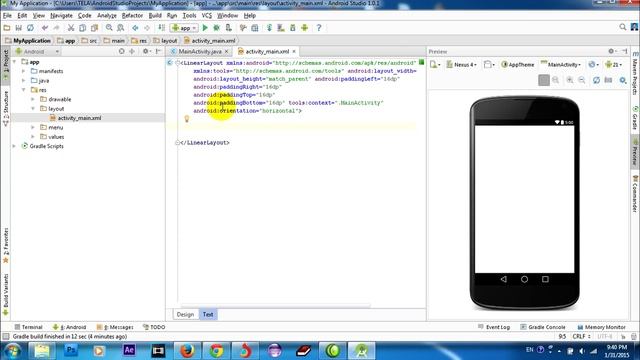
Task: Expand the java folder
Action: point(24,80)
